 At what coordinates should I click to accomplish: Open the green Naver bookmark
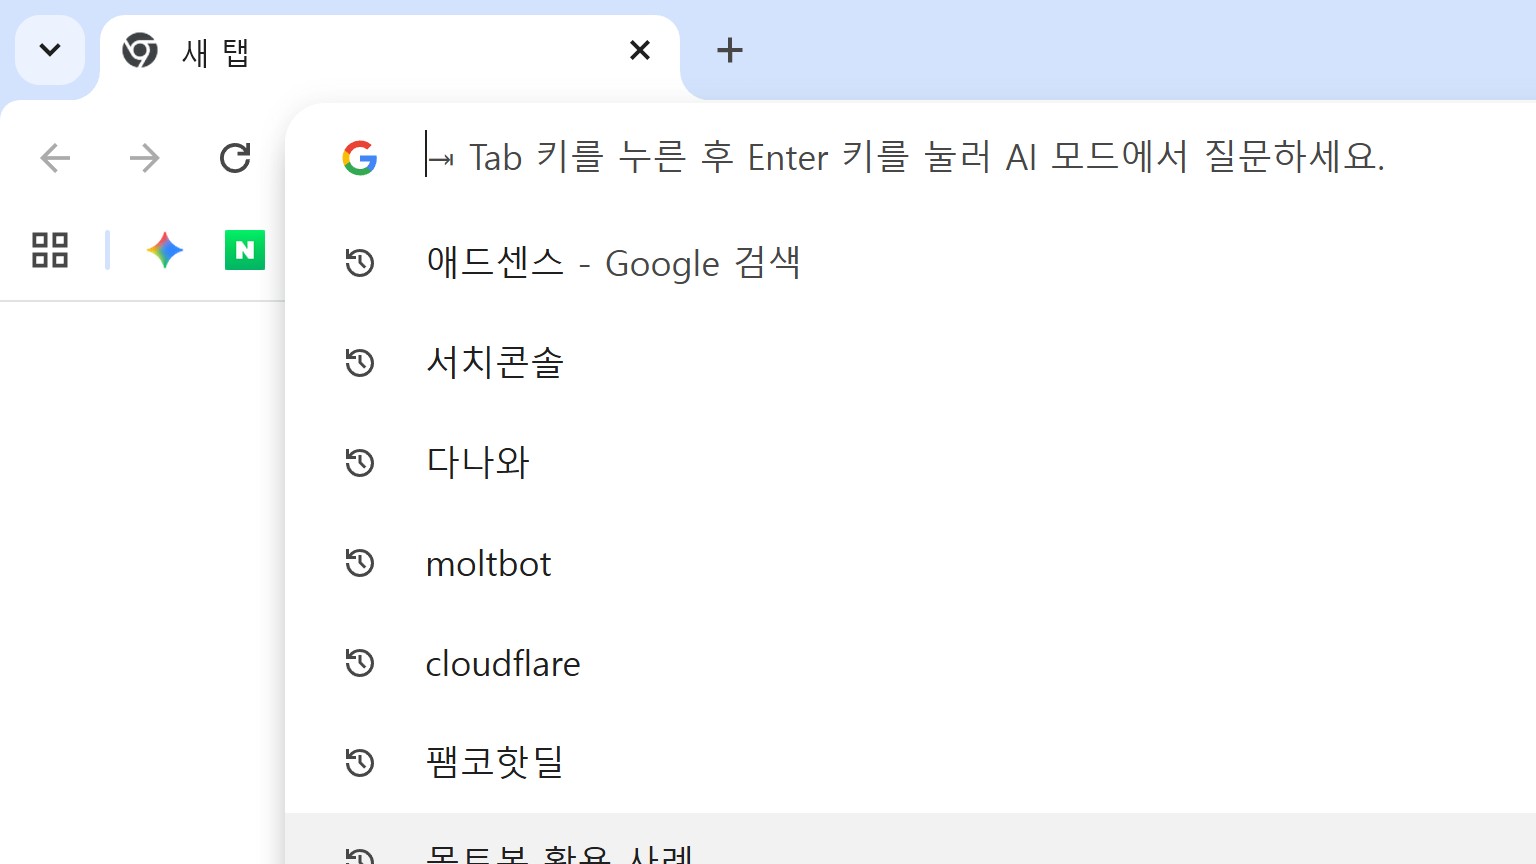tap(245, 250)
